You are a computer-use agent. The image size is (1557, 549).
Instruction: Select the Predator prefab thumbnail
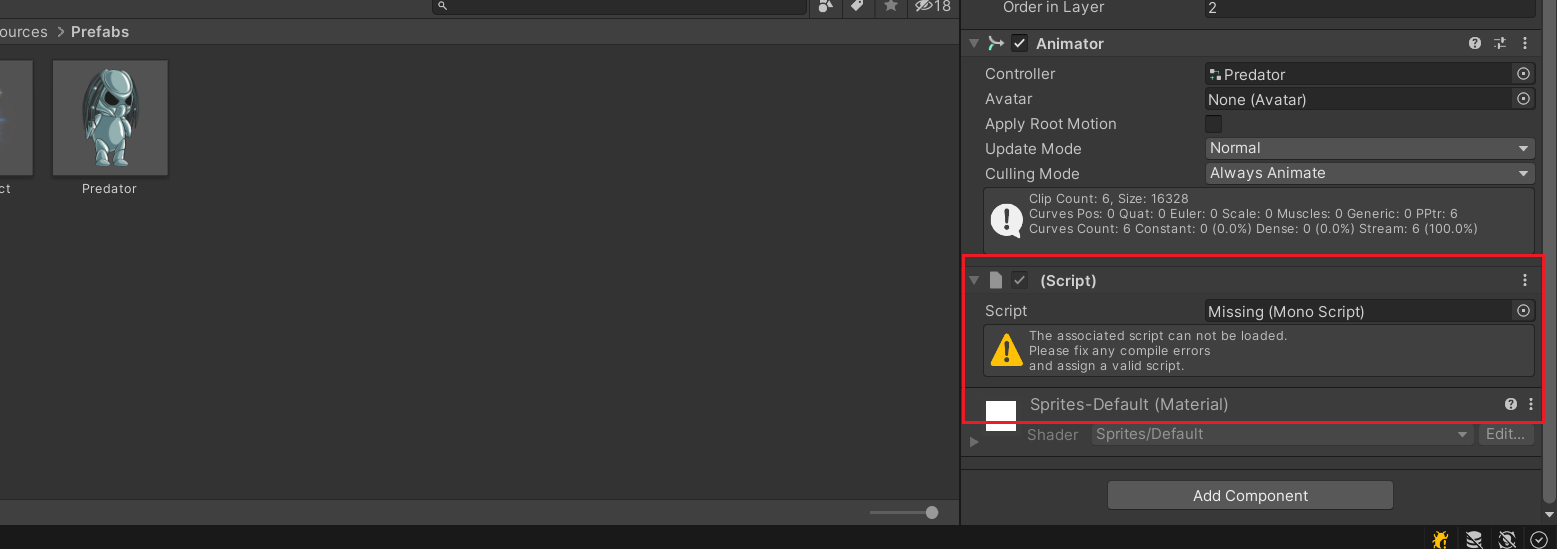pyautogui.click(x=110, y=118)
